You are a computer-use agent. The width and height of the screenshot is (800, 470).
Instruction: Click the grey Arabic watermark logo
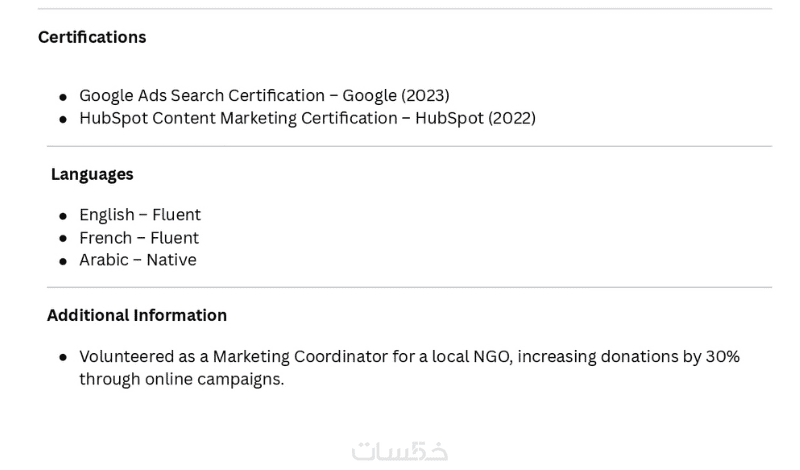click(400, 451)
